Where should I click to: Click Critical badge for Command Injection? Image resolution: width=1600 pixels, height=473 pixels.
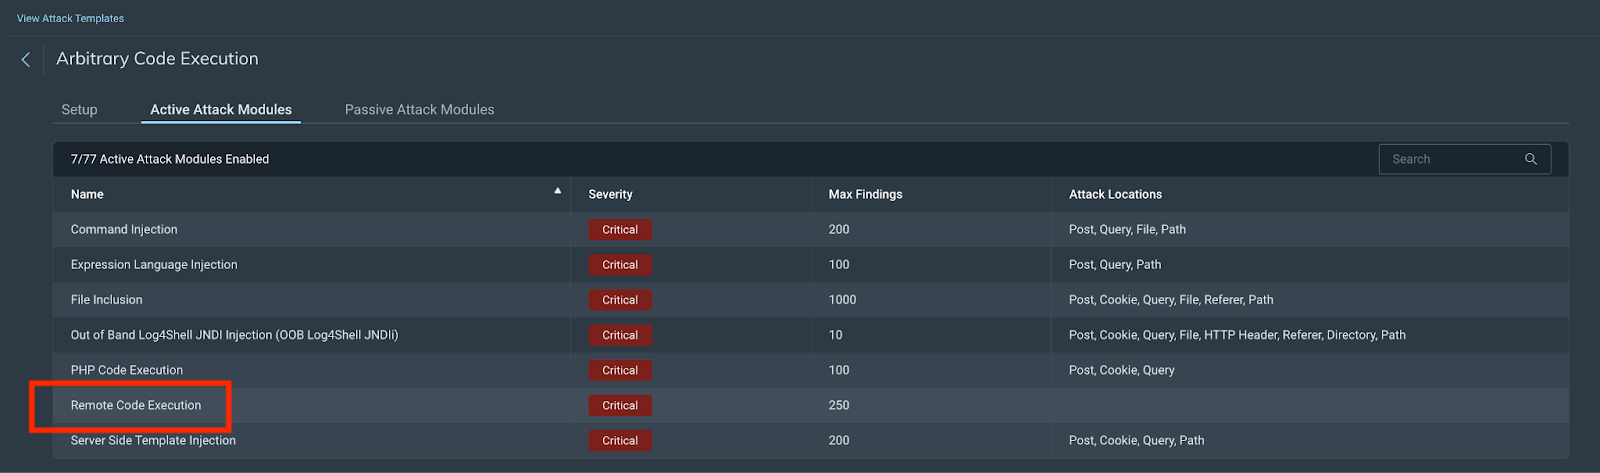click(620, 230)
